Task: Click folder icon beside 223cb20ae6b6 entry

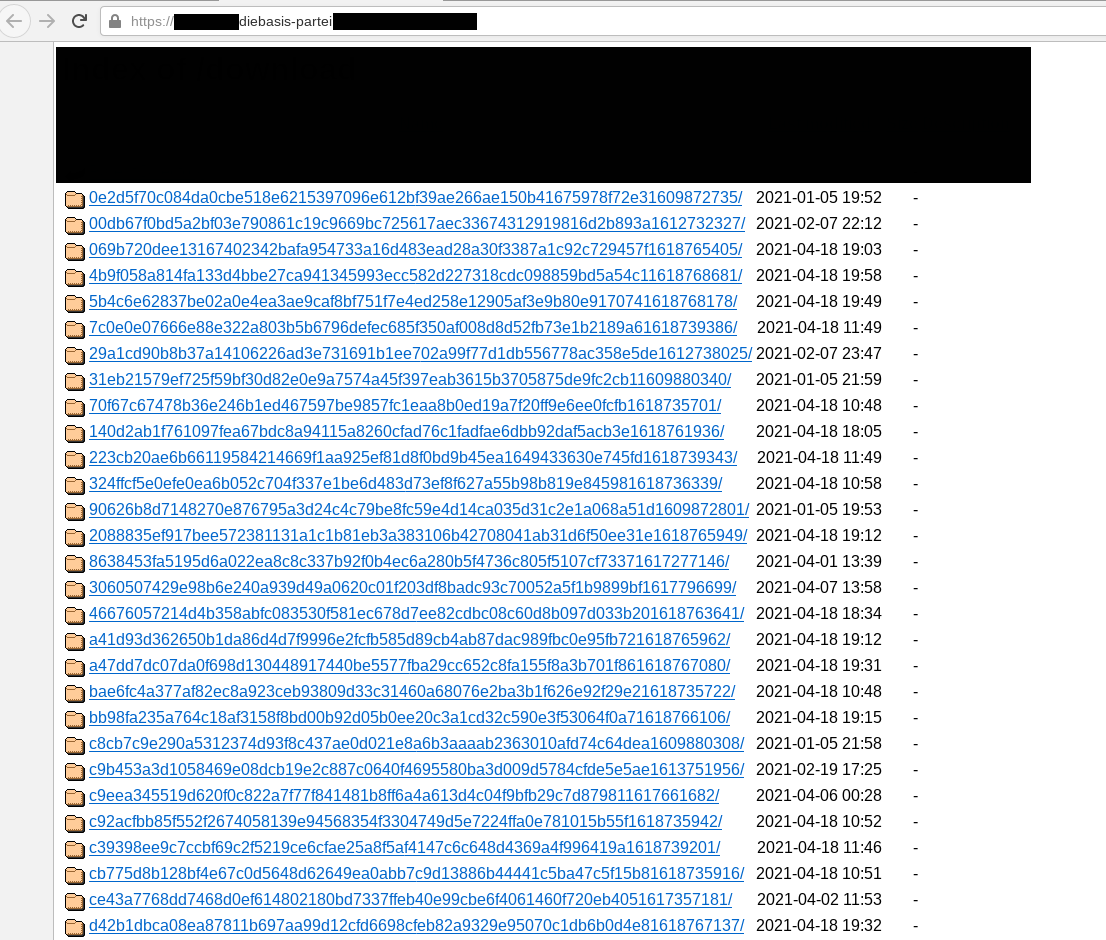Action: 75,459
